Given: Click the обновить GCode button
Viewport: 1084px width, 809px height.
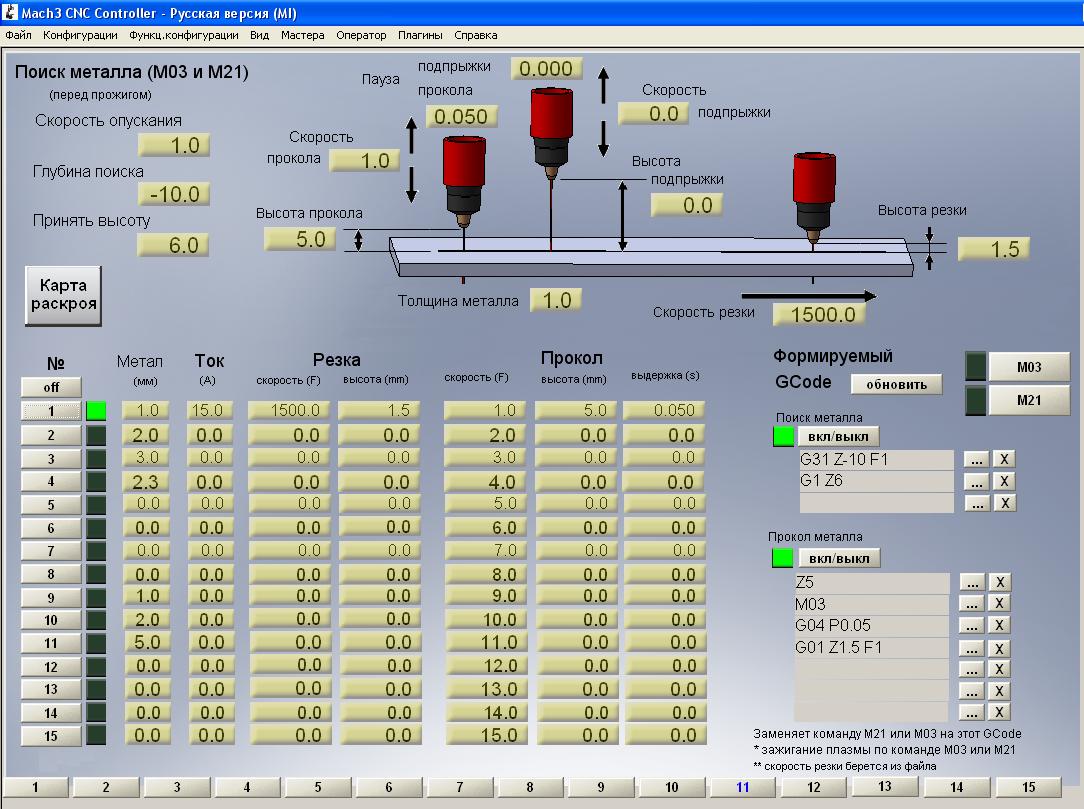Looking at the screenshot, I should click(x=896, y=384).
